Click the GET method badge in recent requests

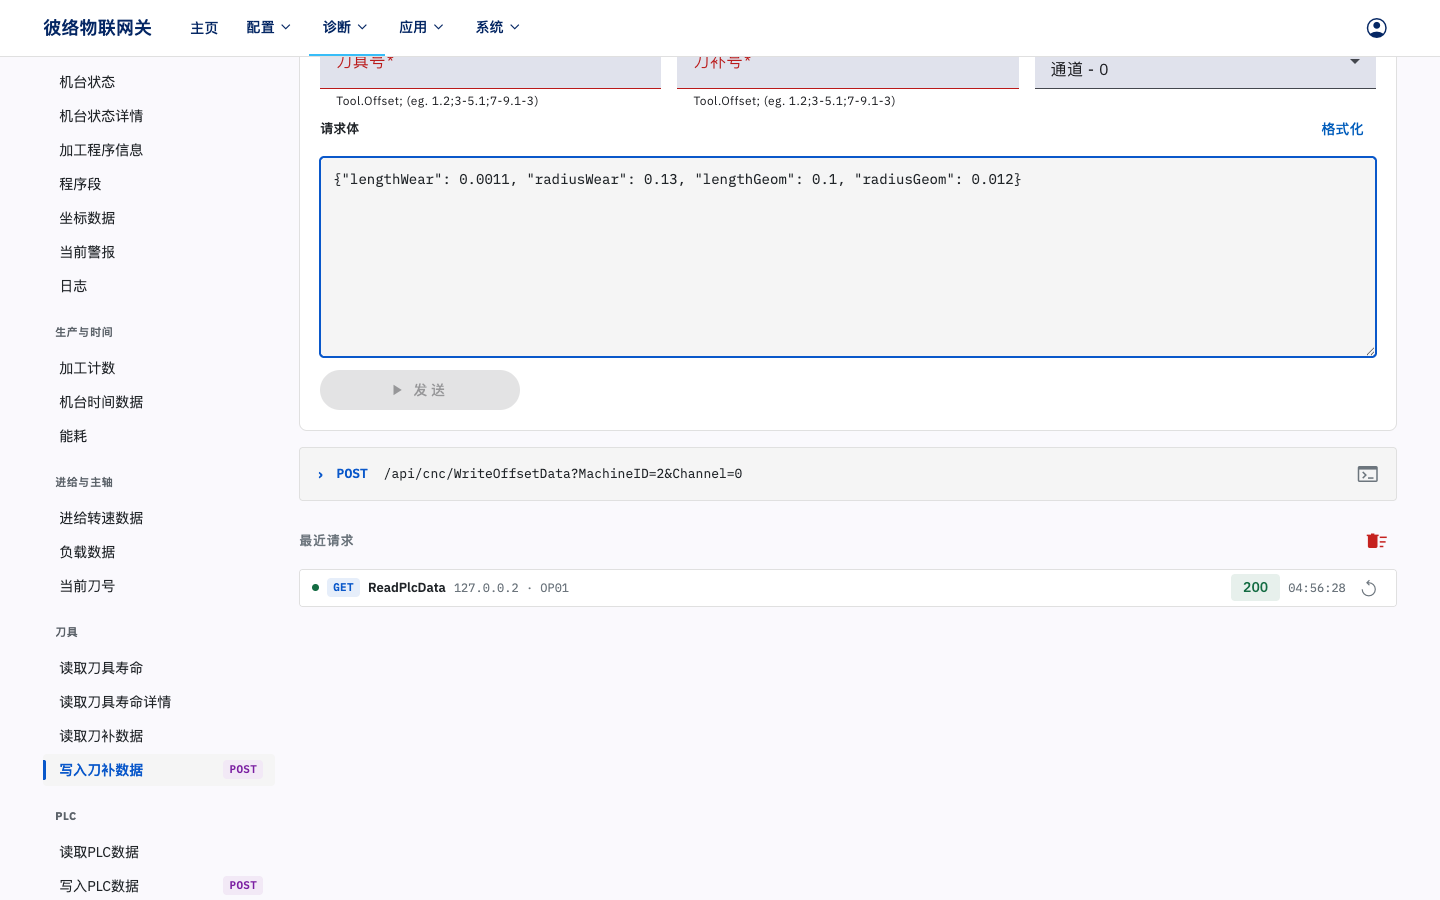[x=343, y=588]
